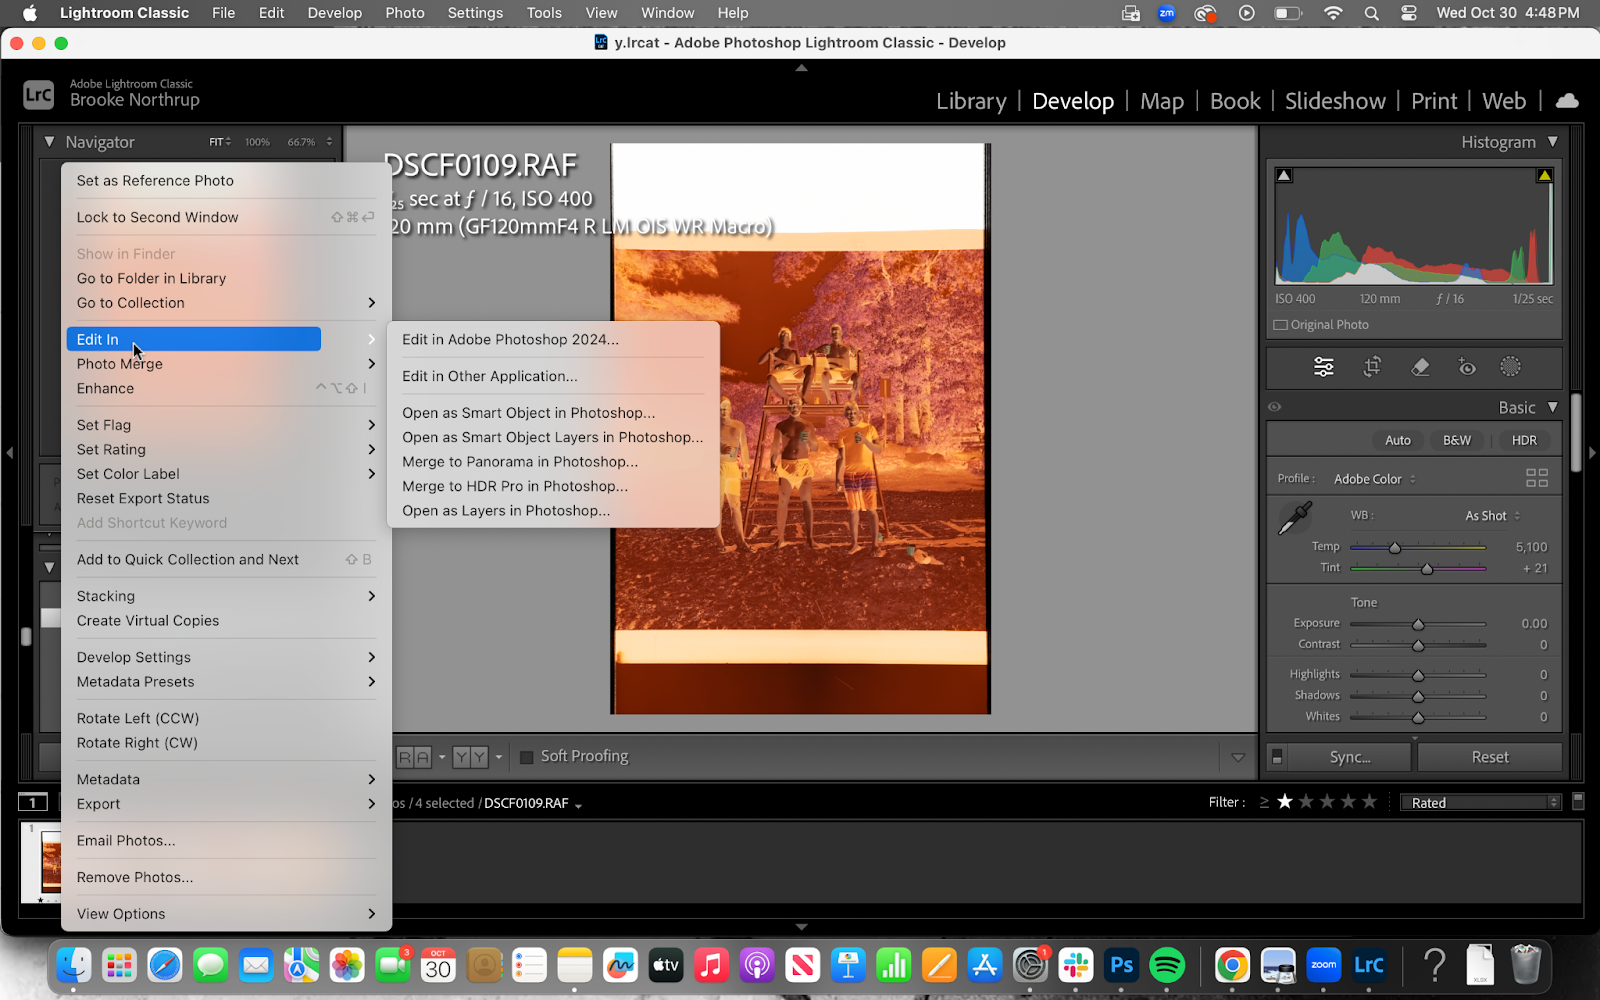The width and height of the screenshot is (1600, 1000).
Task: Collapse the Navigator panel triangle
Action: 49,142
